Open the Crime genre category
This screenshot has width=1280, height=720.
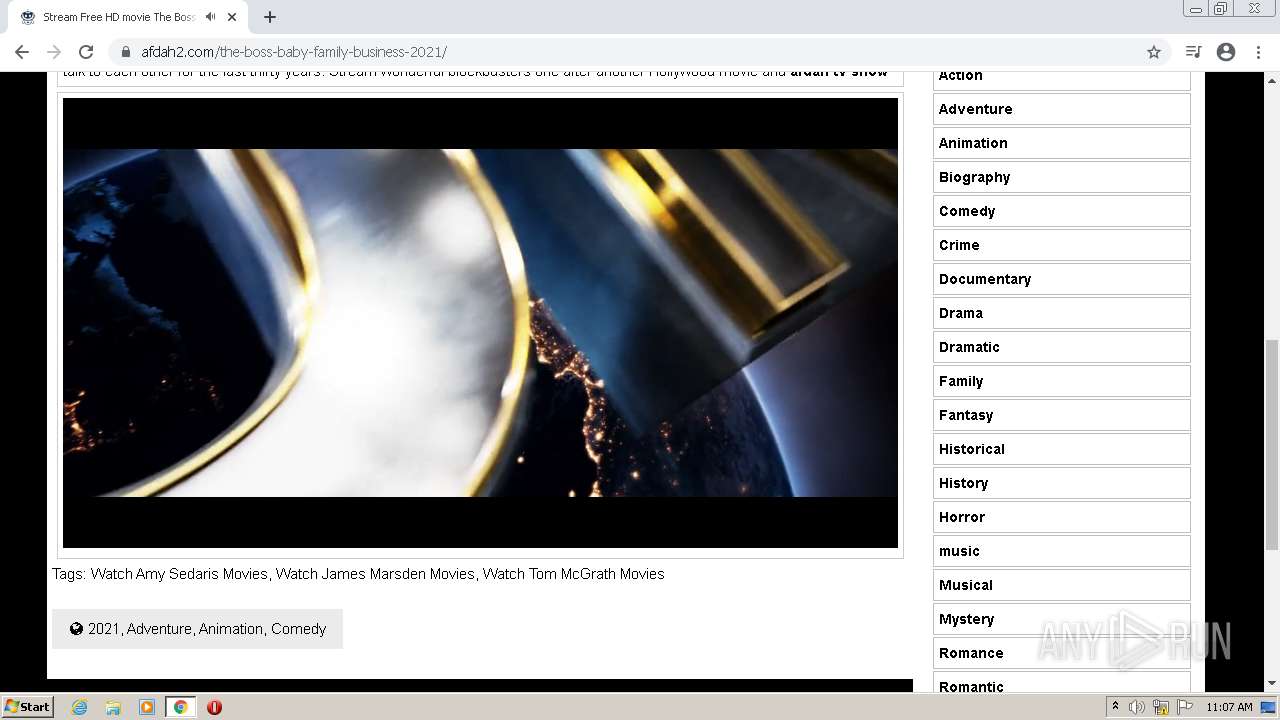tap(1062, 245)
